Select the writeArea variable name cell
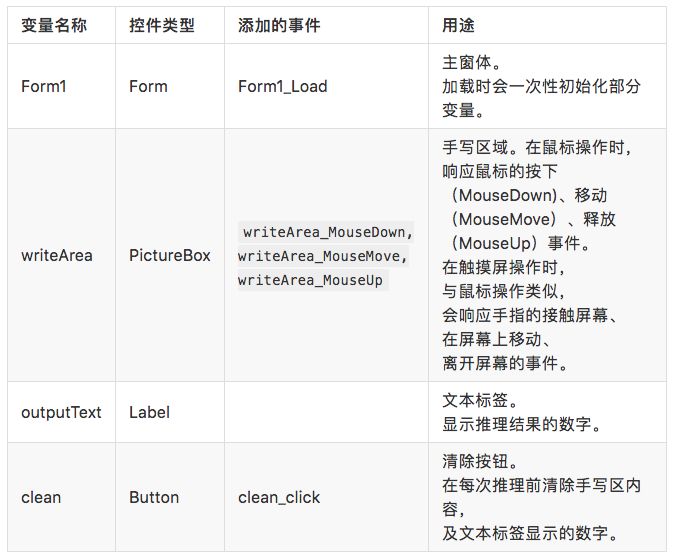The height and width of the screenshot is (558, 675). coord(56,255)
